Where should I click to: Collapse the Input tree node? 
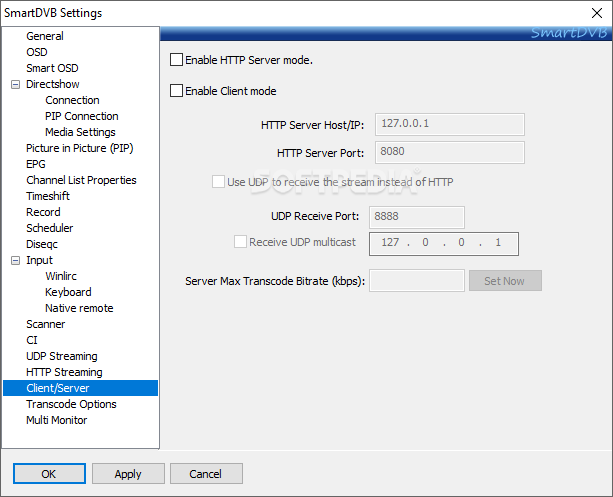pyautogui.click(x=15, y=260)
